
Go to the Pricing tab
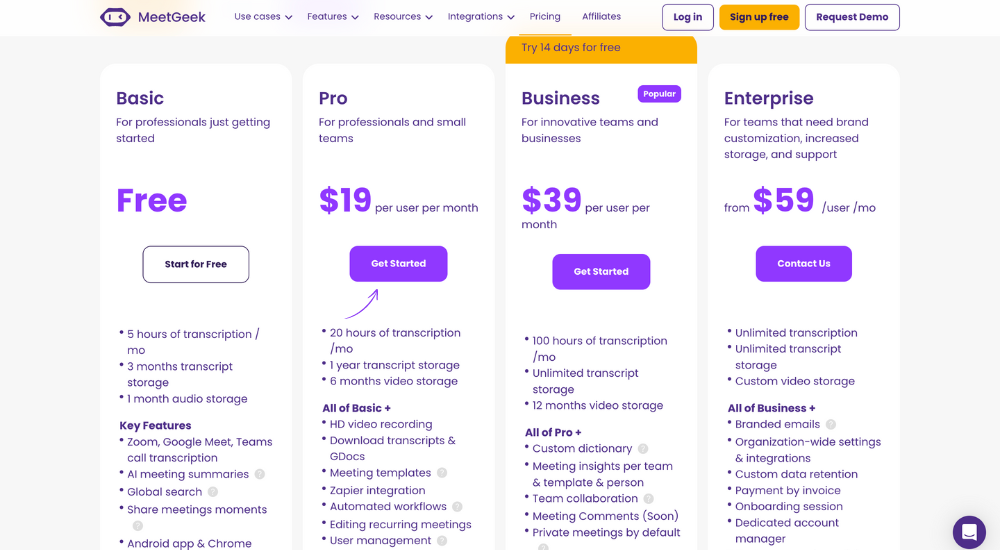tap(545, 17)
